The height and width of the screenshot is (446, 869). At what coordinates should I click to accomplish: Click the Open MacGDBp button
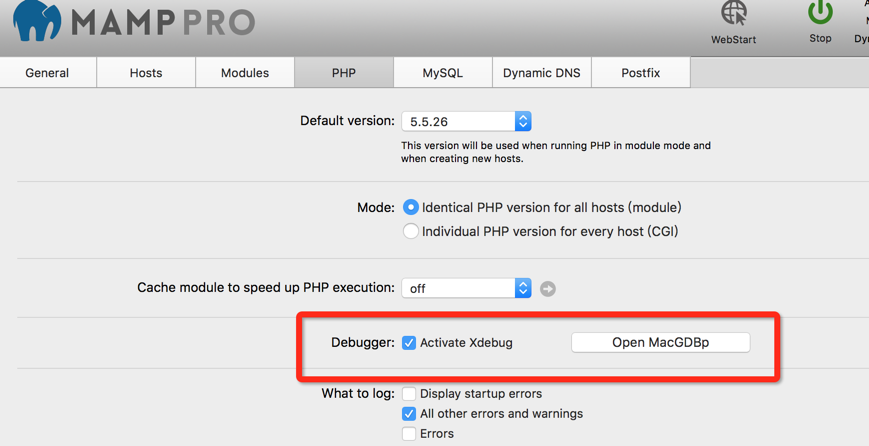coord(661,342)
